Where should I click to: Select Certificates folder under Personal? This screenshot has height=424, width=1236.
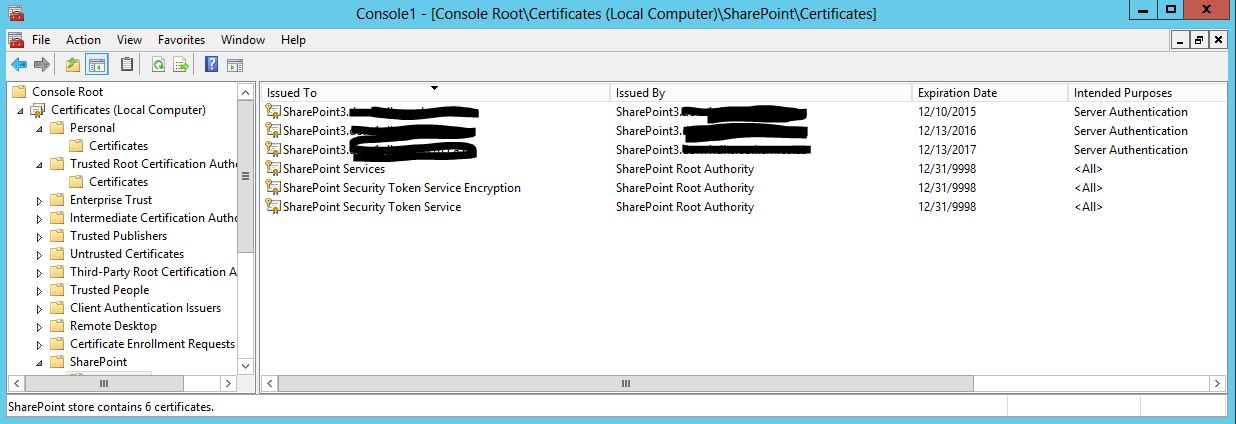coord(118,146)
